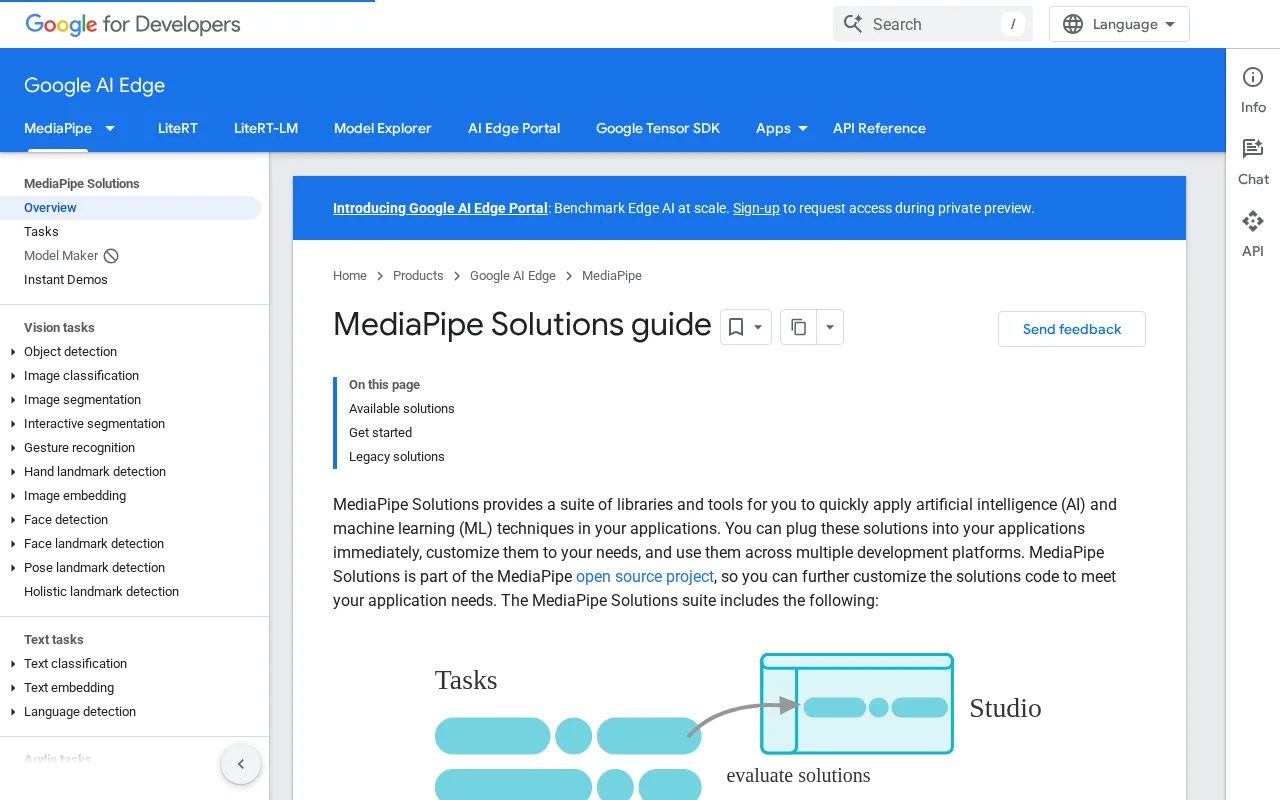Select the MediaPipe tab
Screen dimensions: 1280x800
point(58,128)
